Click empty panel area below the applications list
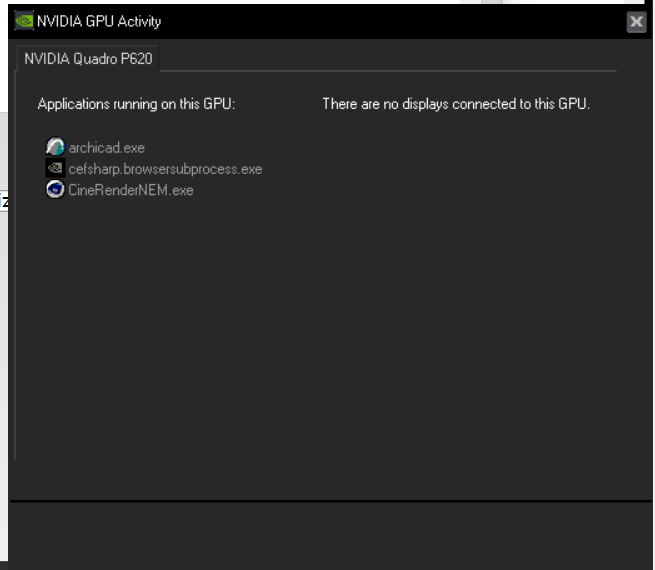This screenshot has width=655, height=570. point(150,330)
